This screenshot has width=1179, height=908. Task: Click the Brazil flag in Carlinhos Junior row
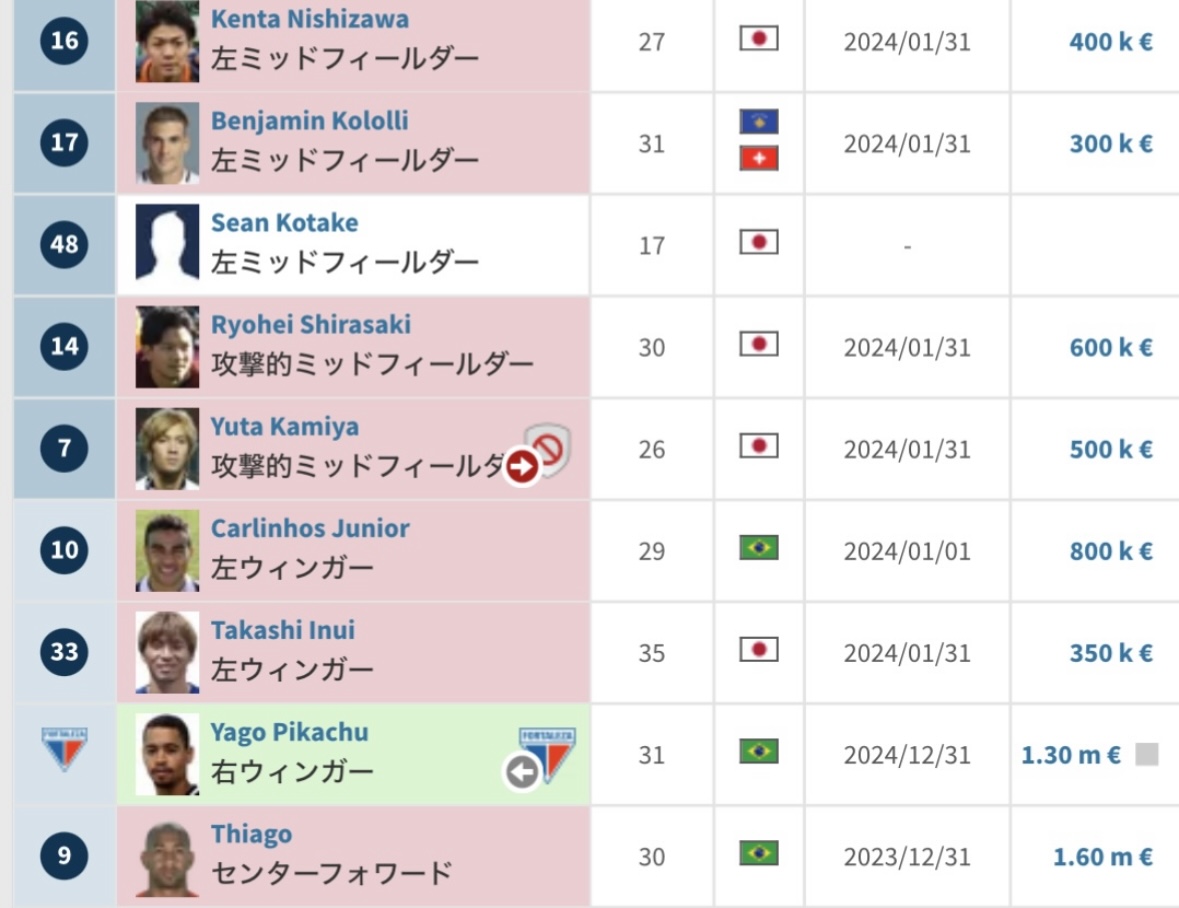tap(759, 547)
